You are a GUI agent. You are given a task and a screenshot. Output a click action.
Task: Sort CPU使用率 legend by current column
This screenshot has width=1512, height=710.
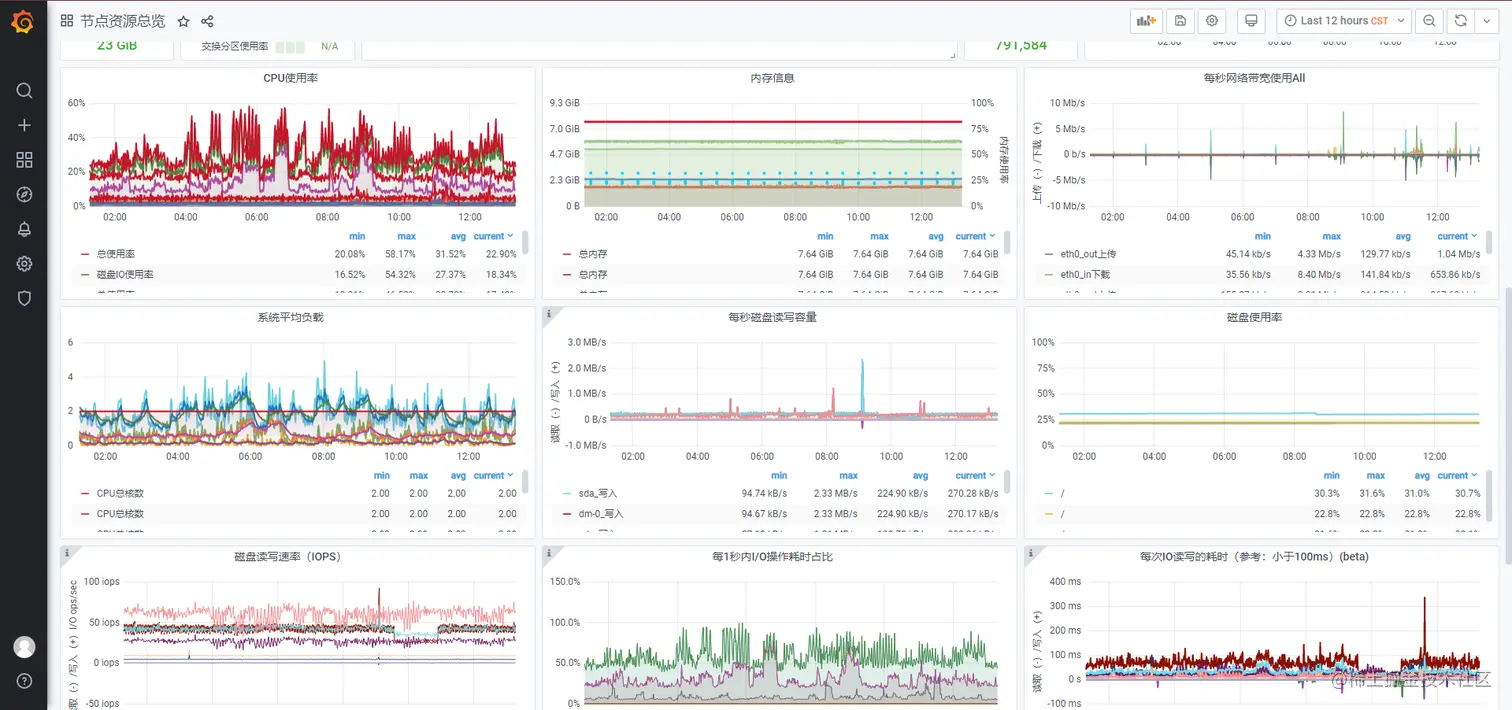click(494, 237)
